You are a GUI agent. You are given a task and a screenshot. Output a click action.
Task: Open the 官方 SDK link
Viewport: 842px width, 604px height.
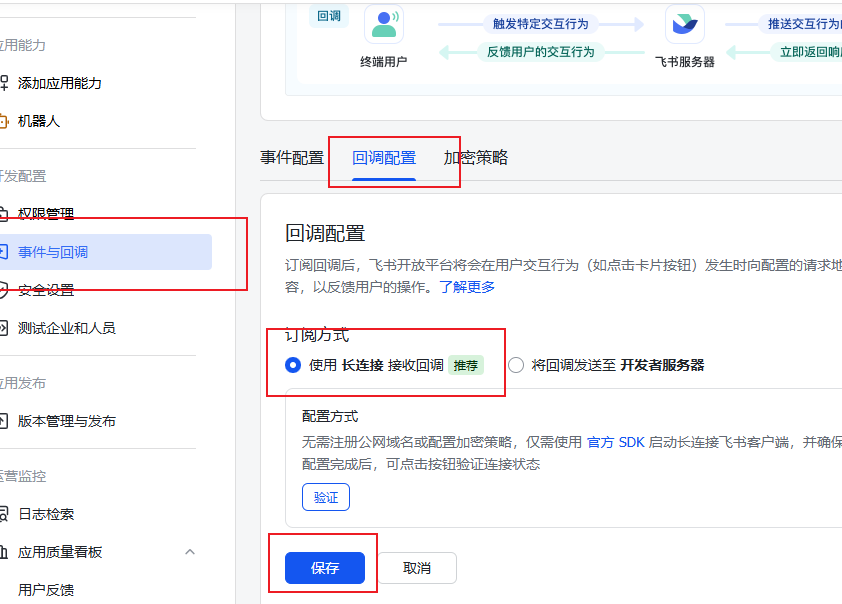coord(615,442)
